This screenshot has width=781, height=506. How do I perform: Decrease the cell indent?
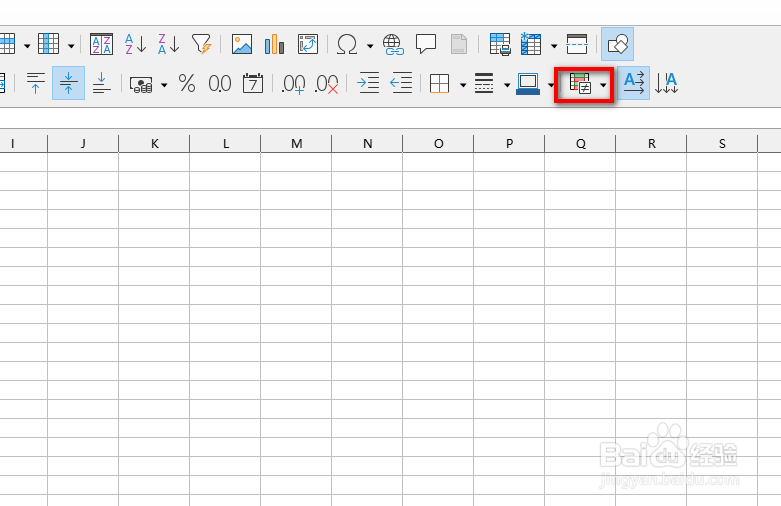[401, 83]
